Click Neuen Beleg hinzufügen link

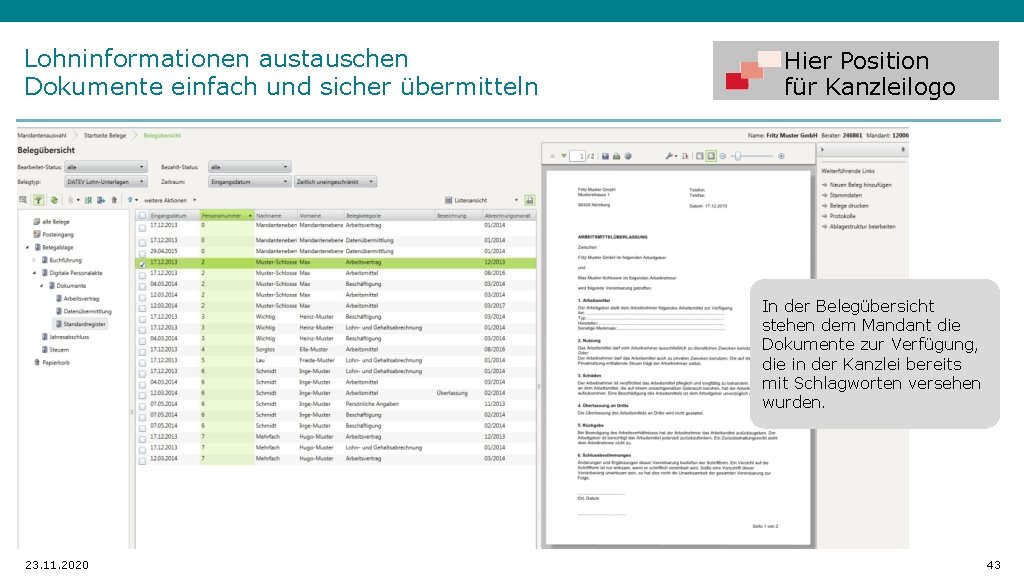(x=860, y=185)
